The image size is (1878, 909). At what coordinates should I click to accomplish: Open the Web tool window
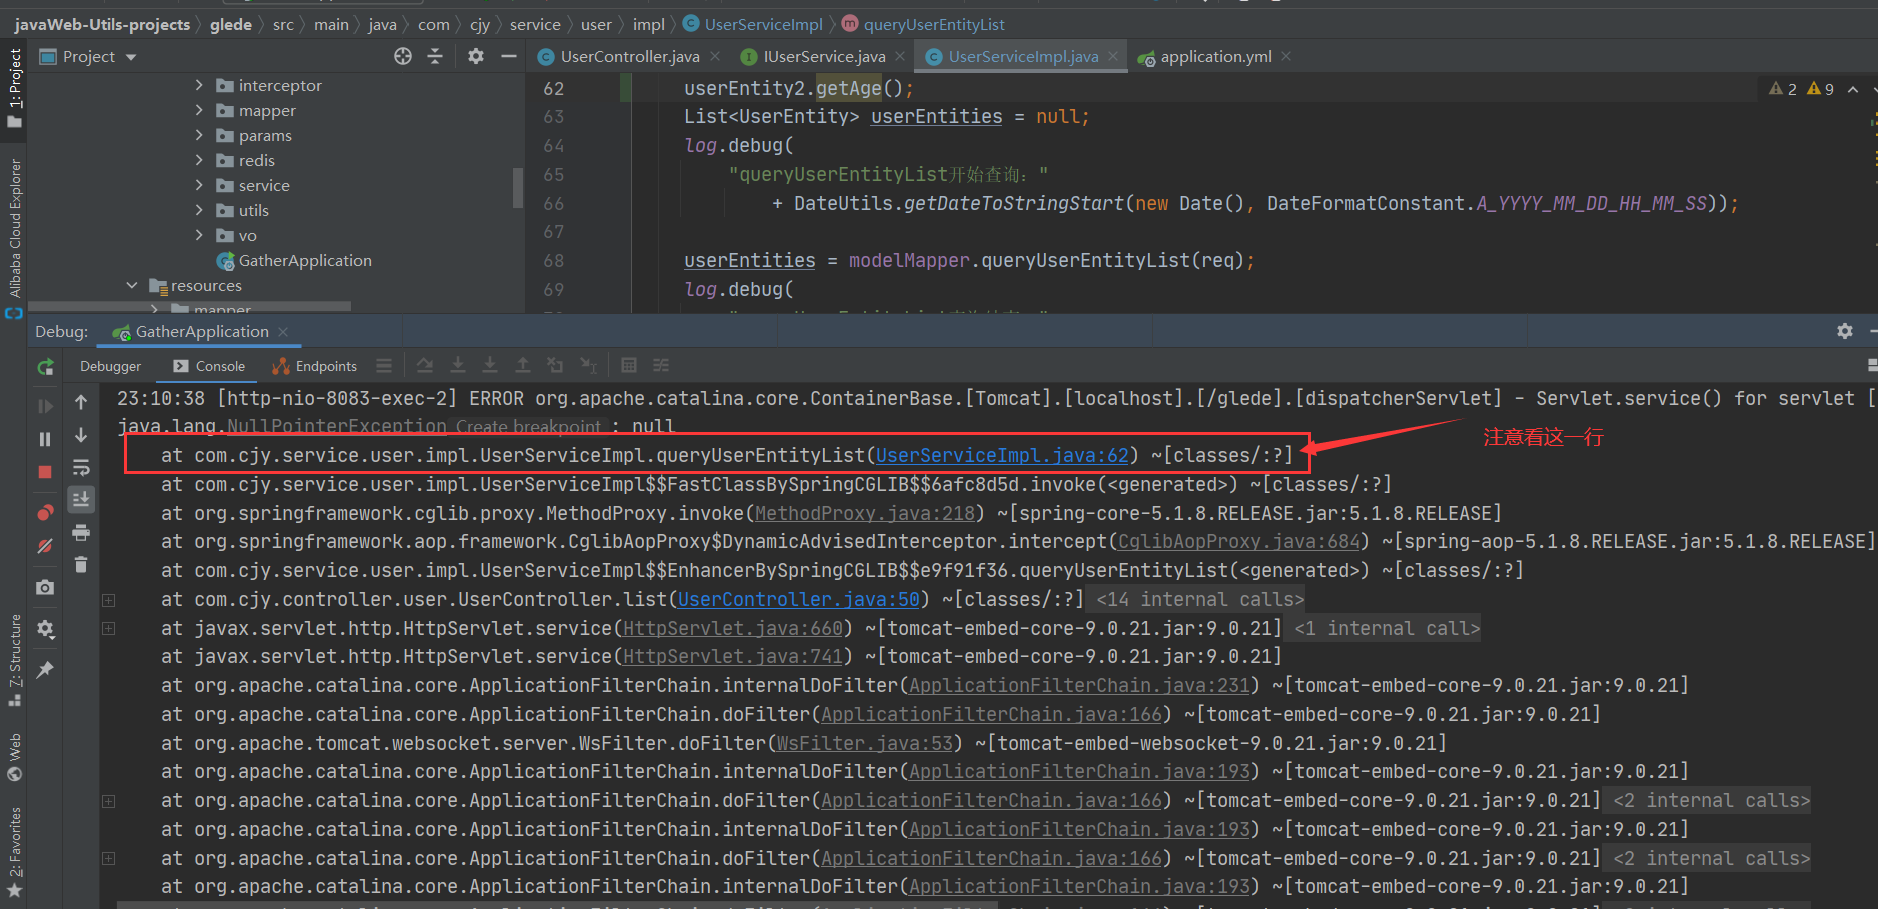pos(15,757)
